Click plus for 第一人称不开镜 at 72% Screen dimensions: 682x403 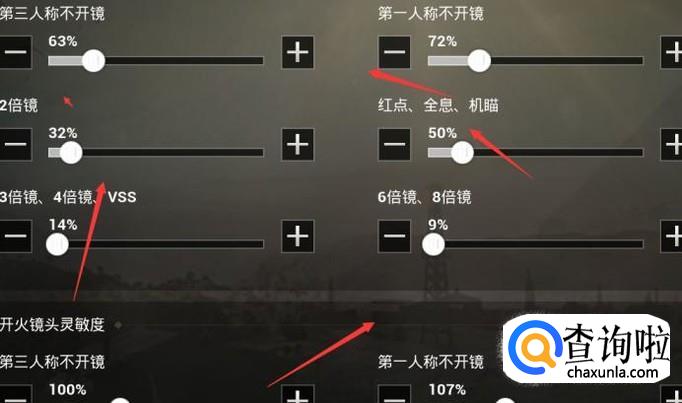click(x=672, y=53)
